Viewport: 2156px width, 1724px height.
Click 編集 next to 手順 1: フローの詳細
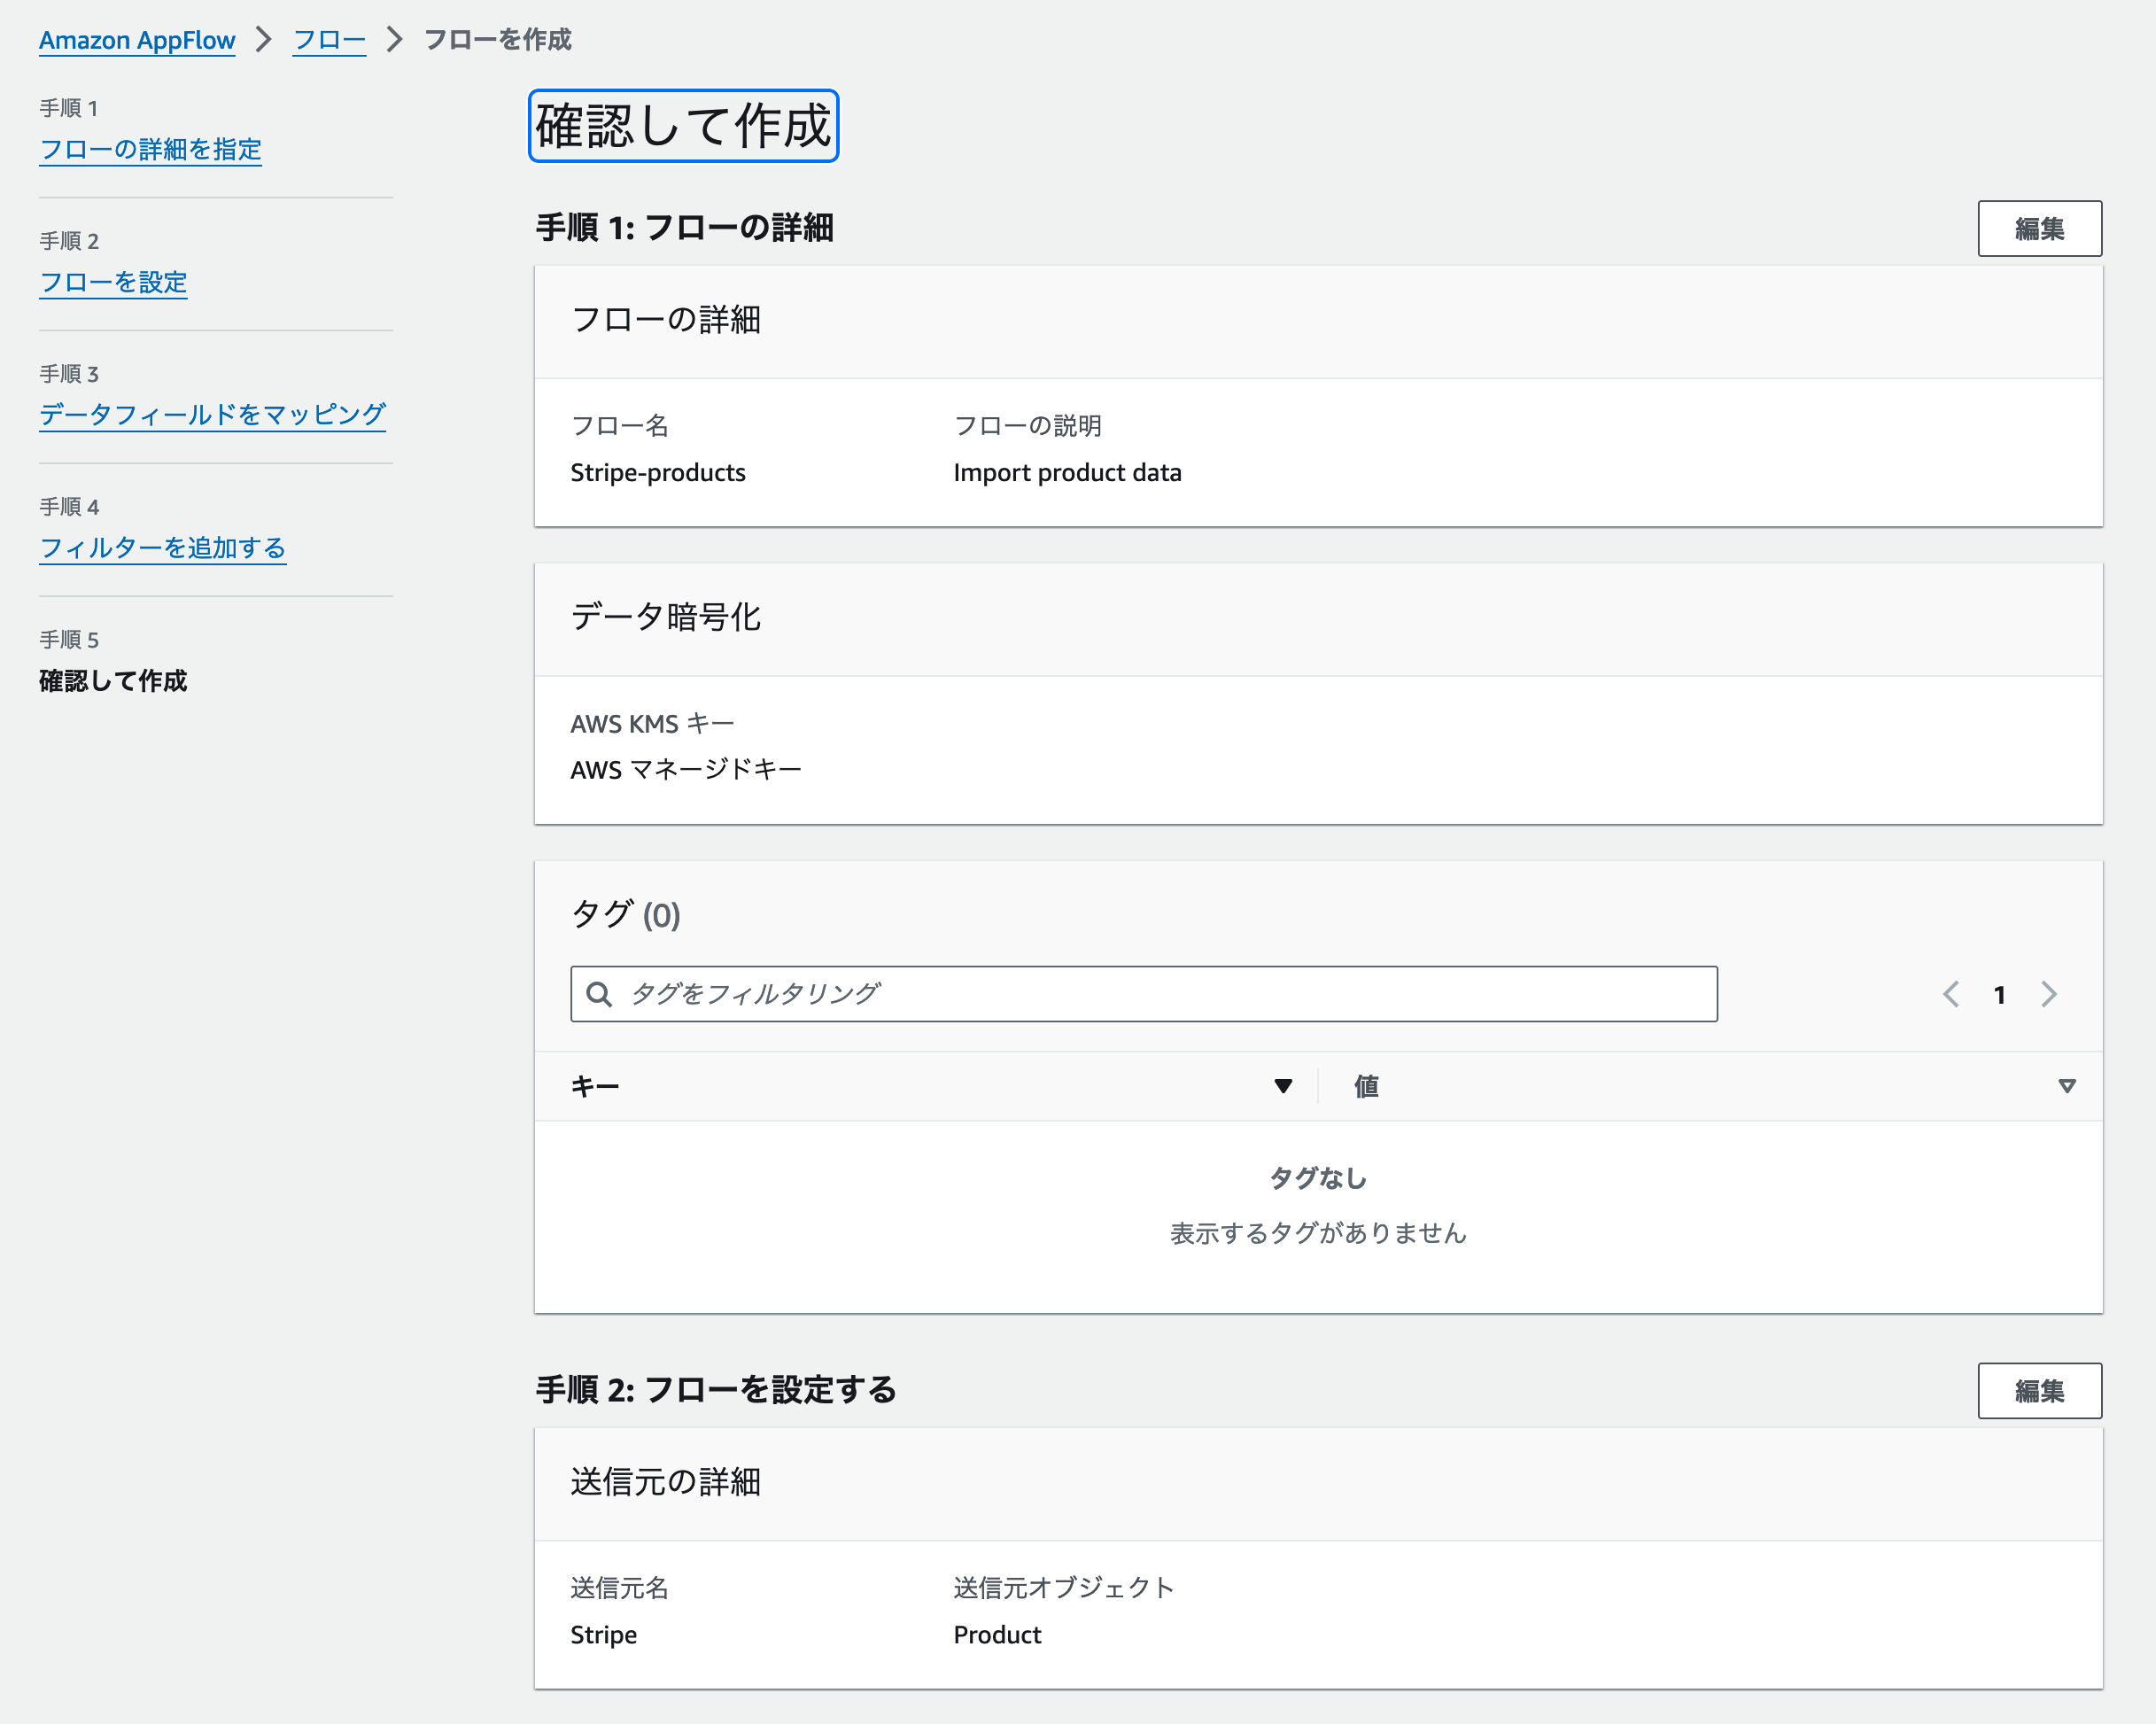(x=2040, y=228)
